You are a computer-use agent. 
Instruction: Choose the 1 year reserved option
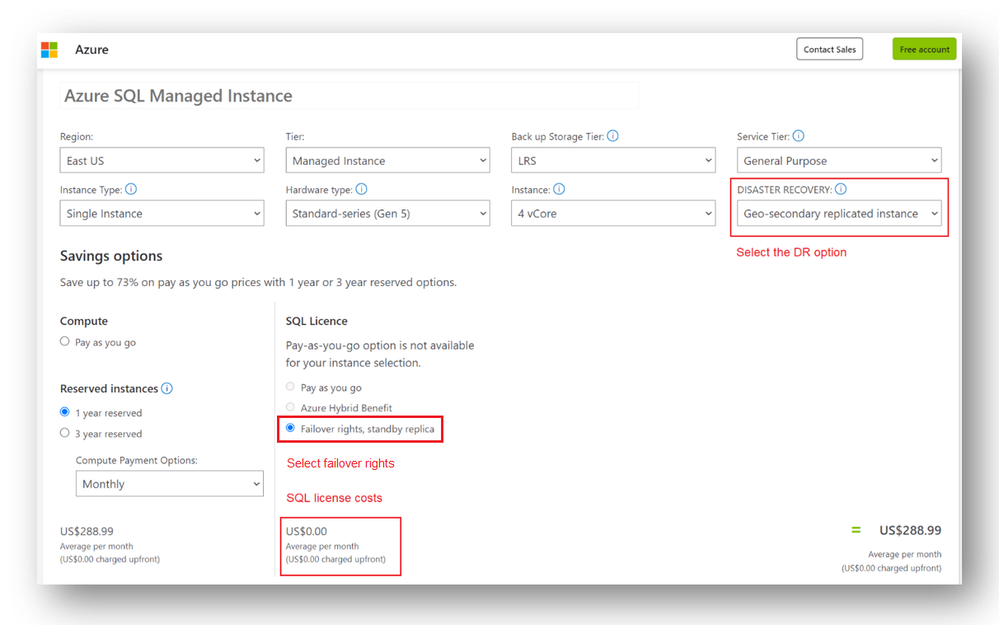(x=65, y=412)
